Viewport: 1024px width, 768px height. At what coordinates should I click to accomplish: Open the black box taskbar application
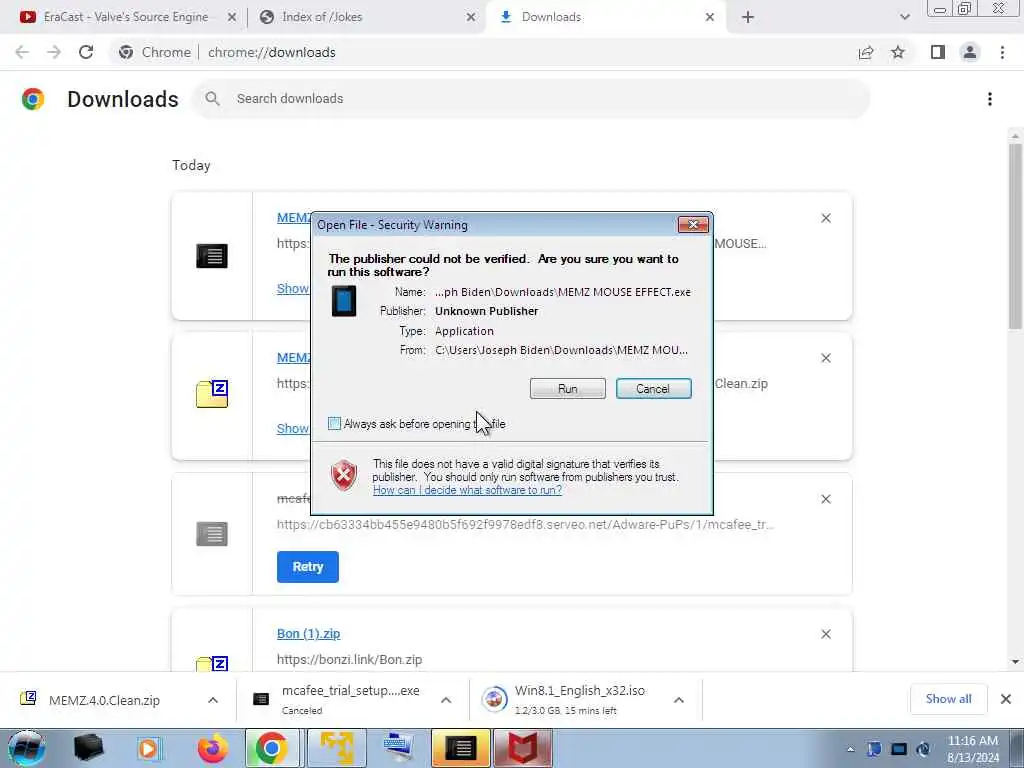pos(89,748)
